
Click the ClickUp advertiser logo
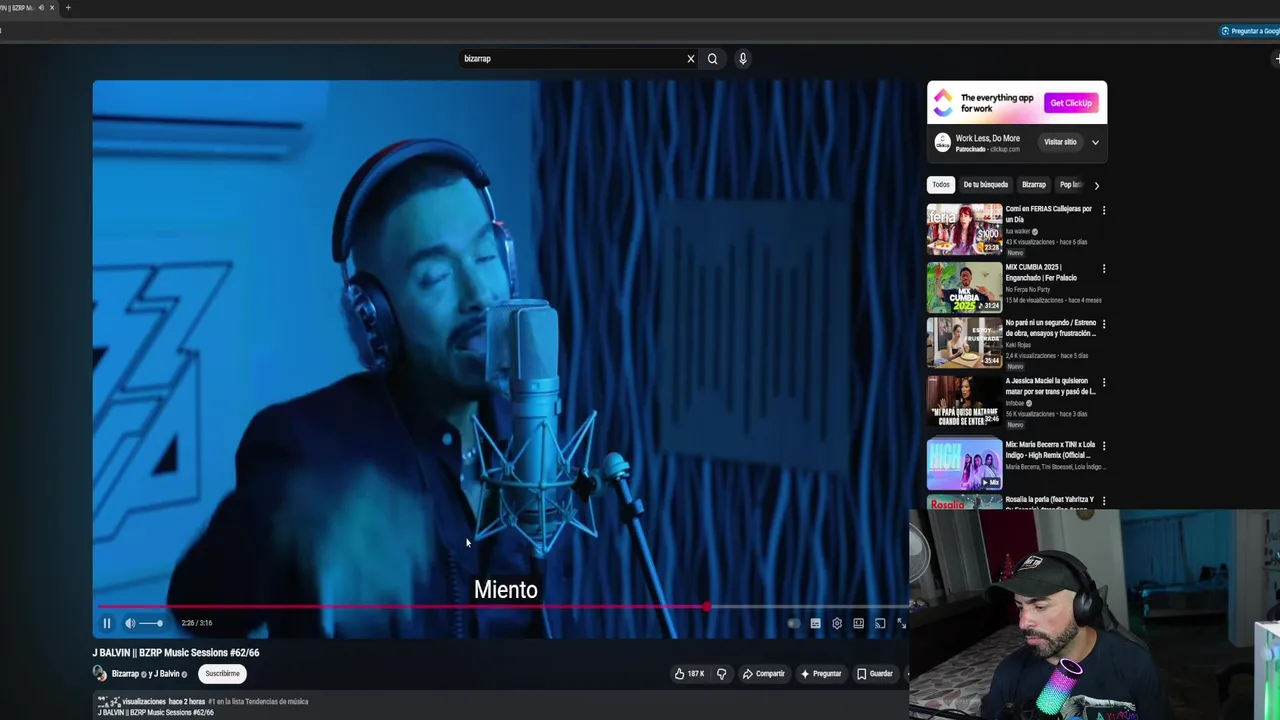coord(942,143)
